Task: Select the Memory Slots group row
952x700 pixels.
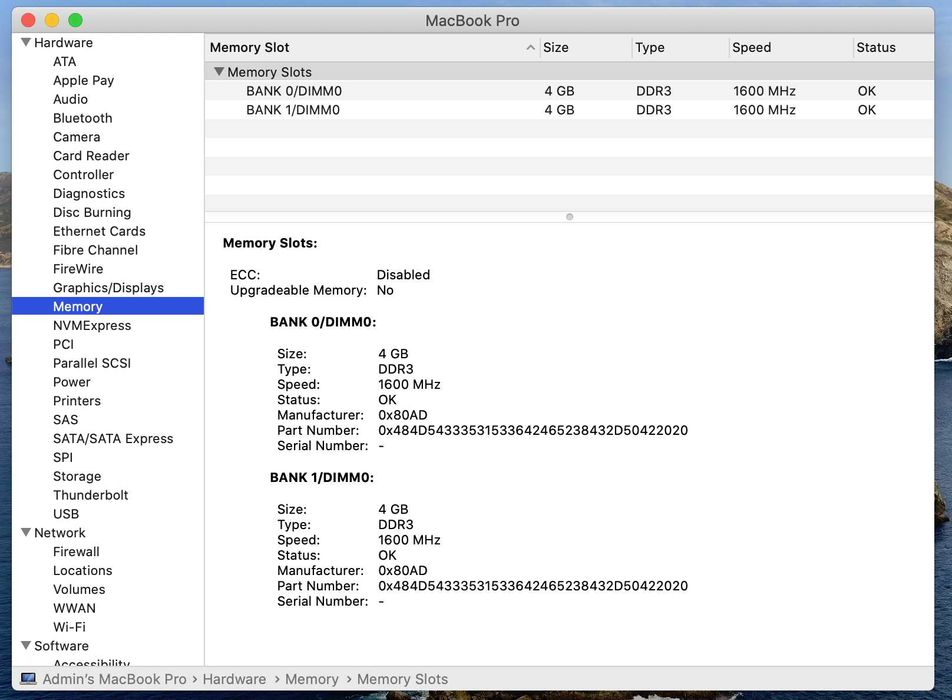Action: (x=569, y=72)
